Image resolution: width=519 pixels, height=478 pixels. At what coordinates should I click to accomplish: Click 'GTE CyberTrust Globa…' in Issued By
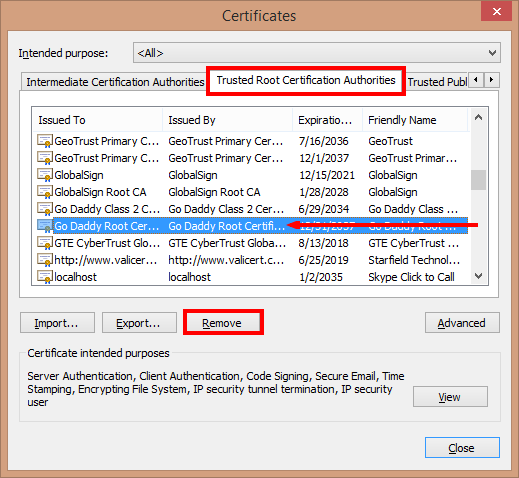pyautogui.click(x=227, y=243)
